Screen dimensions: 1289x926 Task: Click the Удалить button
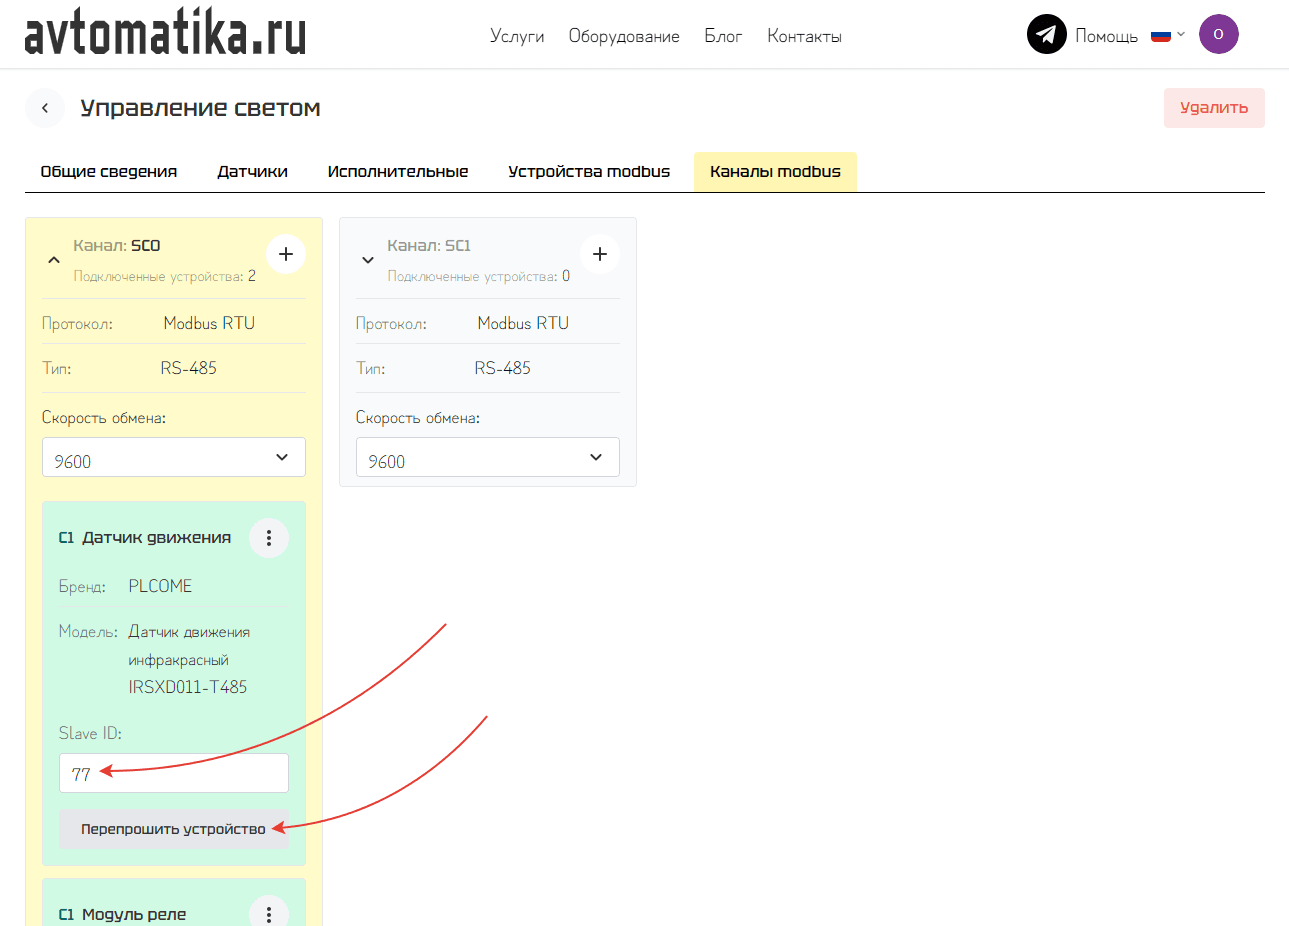[x=1213, y=108]
